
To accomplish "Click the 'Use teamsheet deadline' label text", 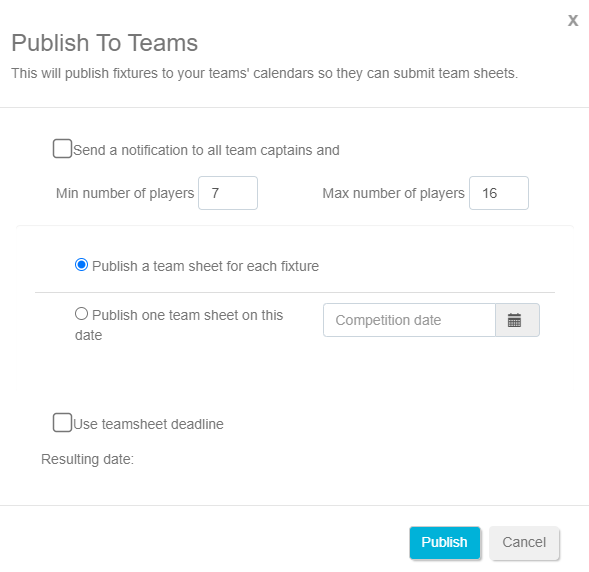I will pyautogui.click(x=148, y=424).
